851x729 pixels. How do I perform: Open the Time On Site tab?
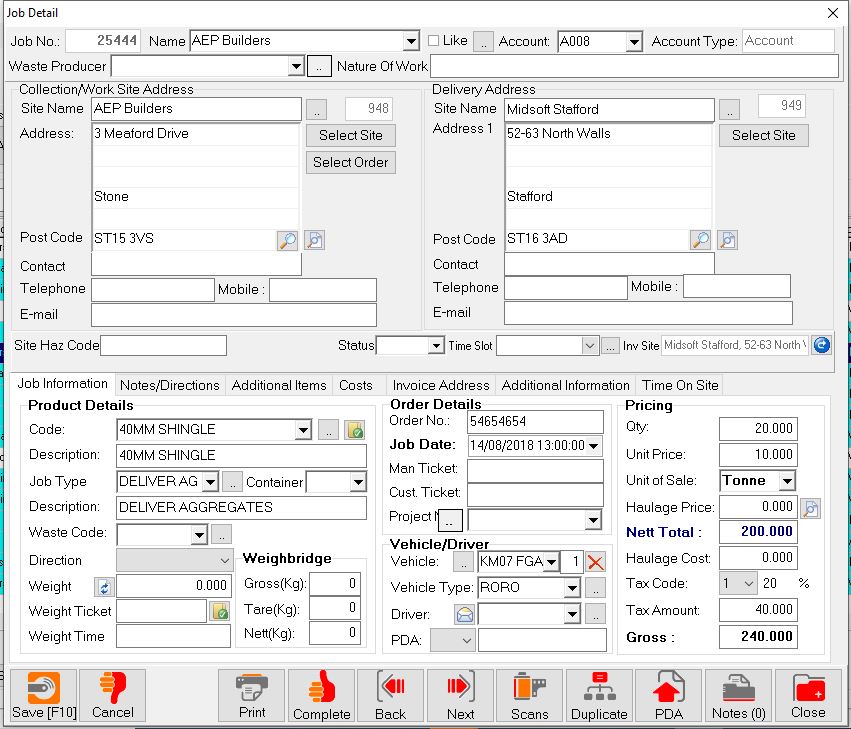[680, 385]
